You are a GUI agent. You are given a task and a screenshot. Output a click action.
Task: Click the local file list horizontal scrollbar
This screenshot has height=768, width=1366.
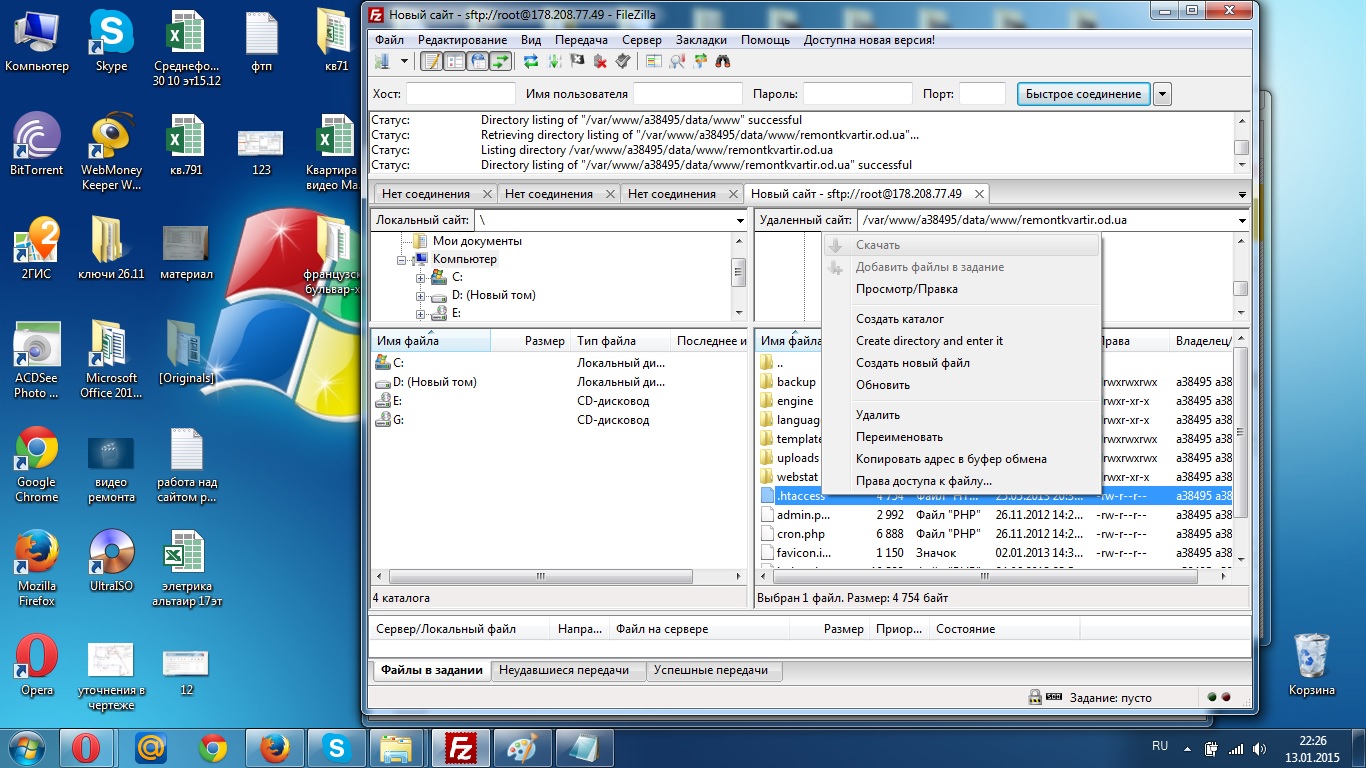[x=538, y=577]
